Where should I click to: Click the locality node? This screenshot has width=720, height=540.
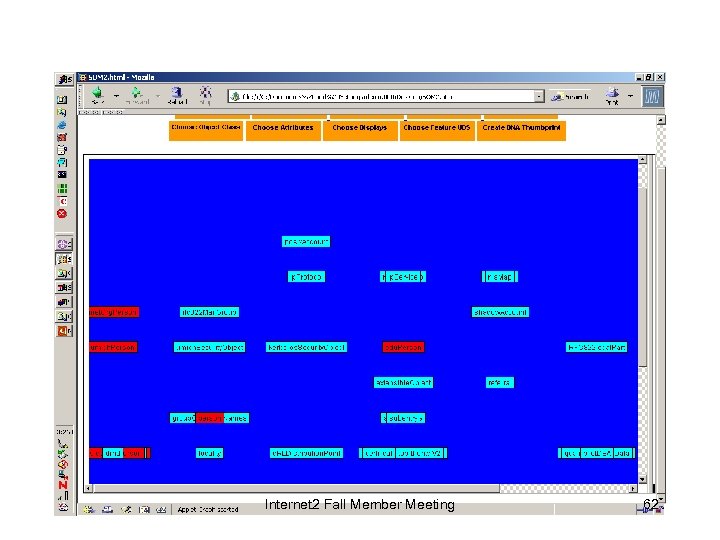tap(209, 453)
